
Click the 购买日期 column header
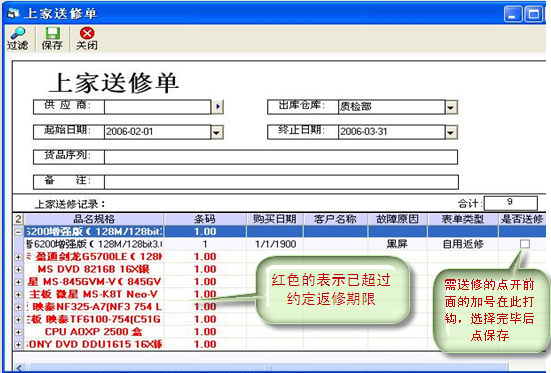tap(275, 219)
